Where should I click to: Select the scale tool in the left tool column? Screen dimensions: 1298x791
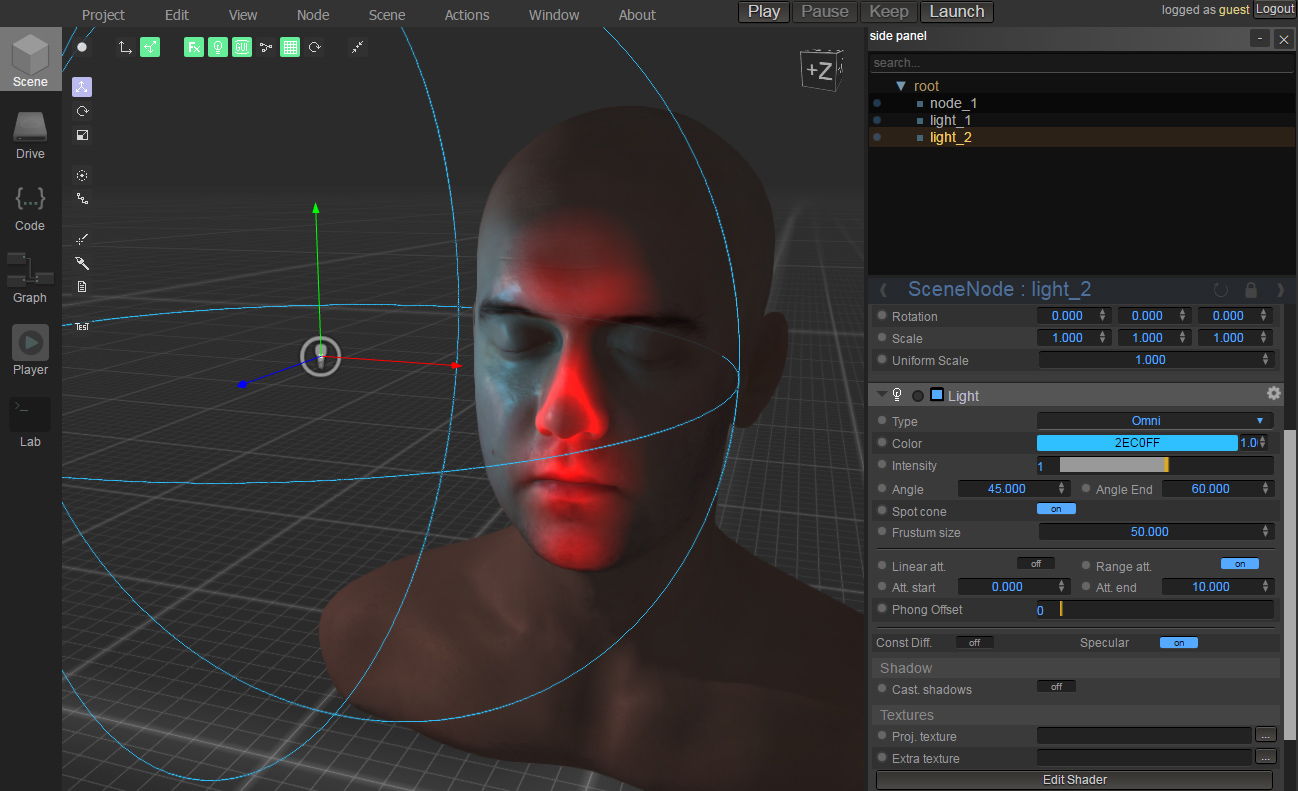click(x=82, y=135)
